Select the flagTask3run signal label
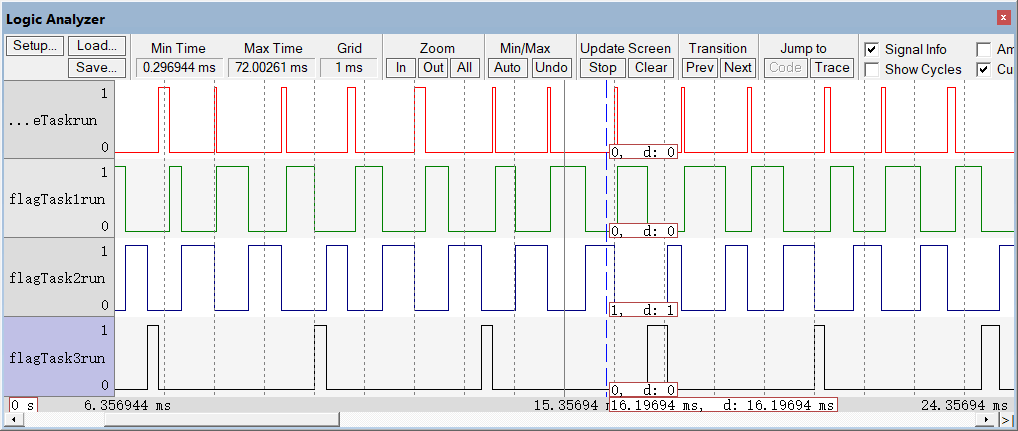The image size is (1018, 431). tap(59, 356)
